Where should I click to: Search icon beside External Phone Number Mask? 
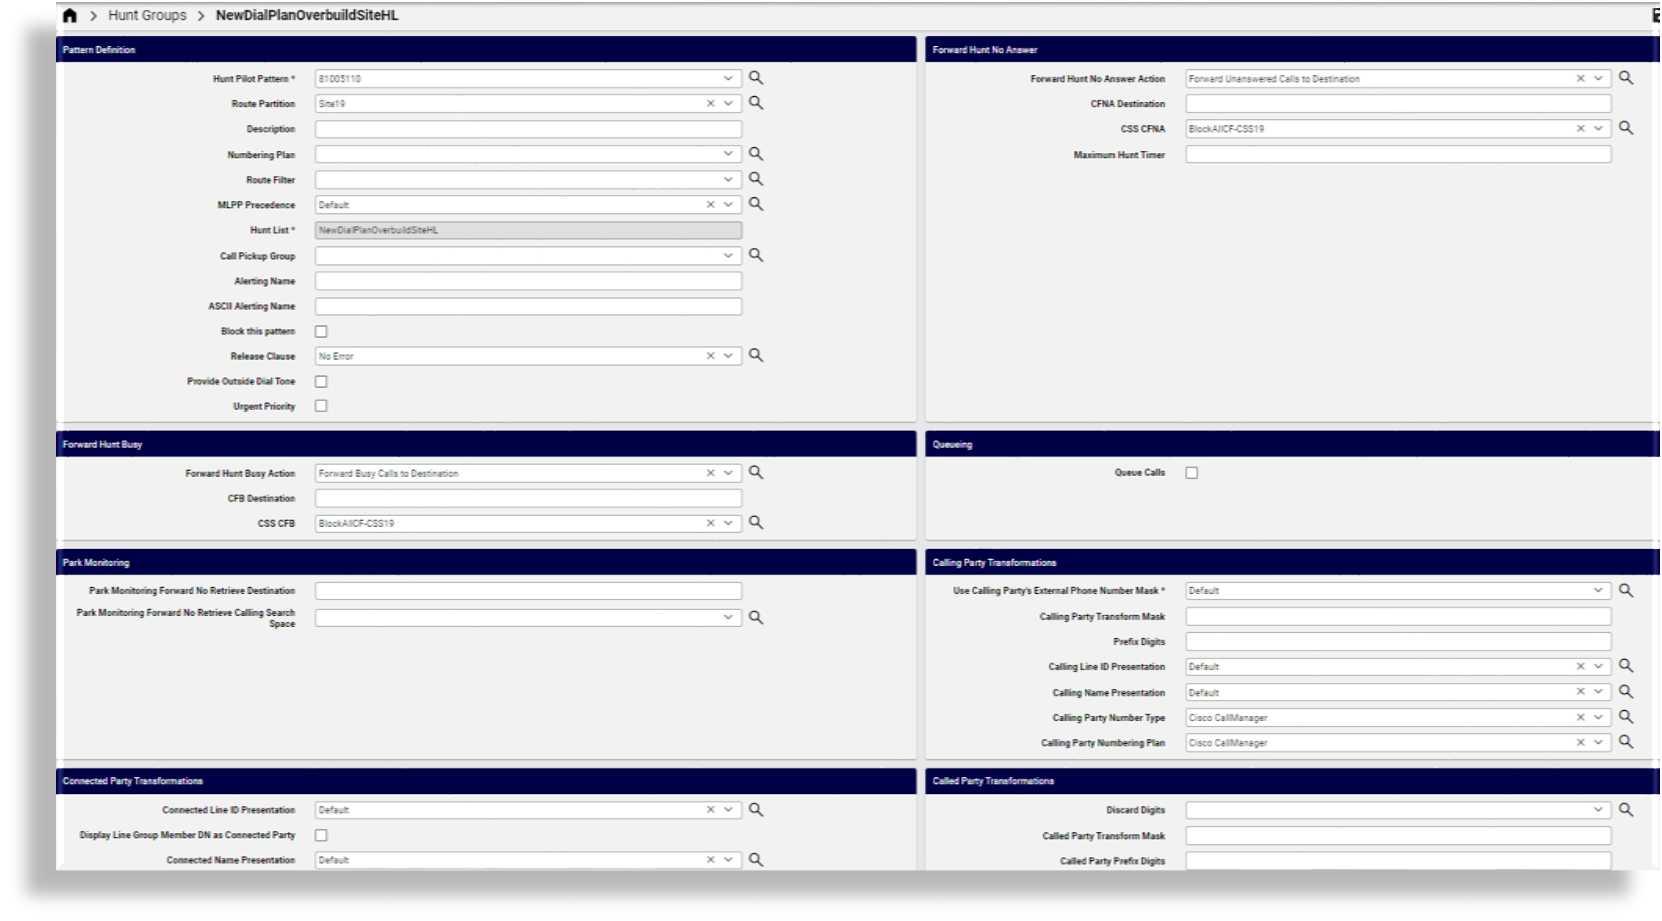1626,590
